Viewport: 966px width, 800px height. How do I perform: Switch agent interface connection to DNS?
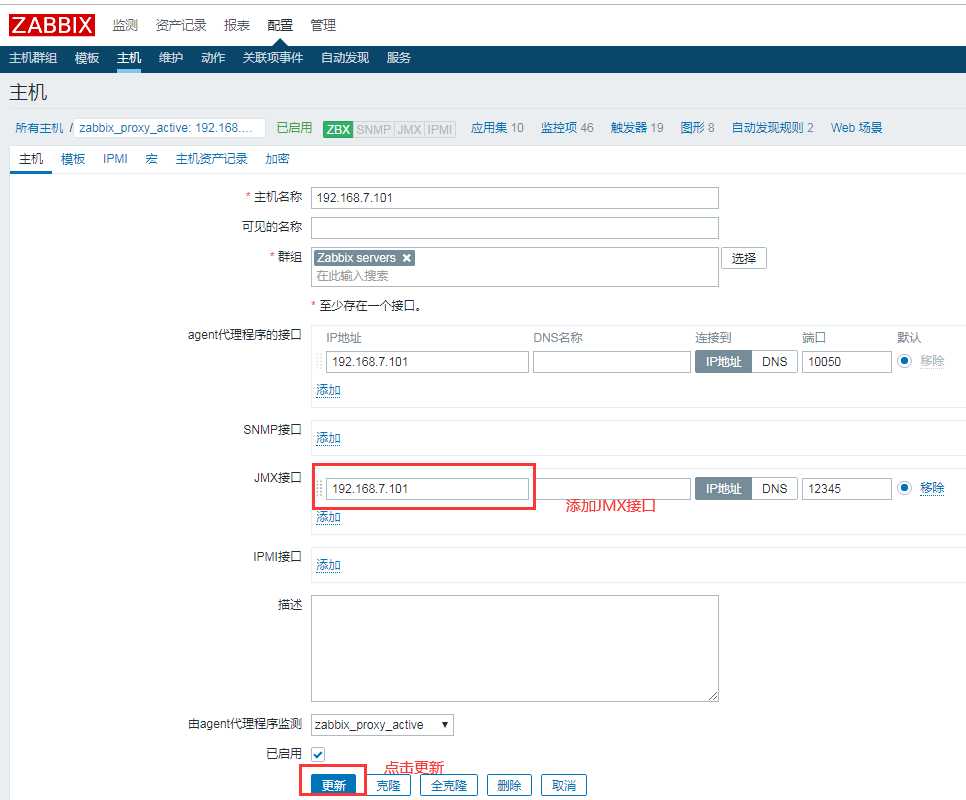point(774,362)
